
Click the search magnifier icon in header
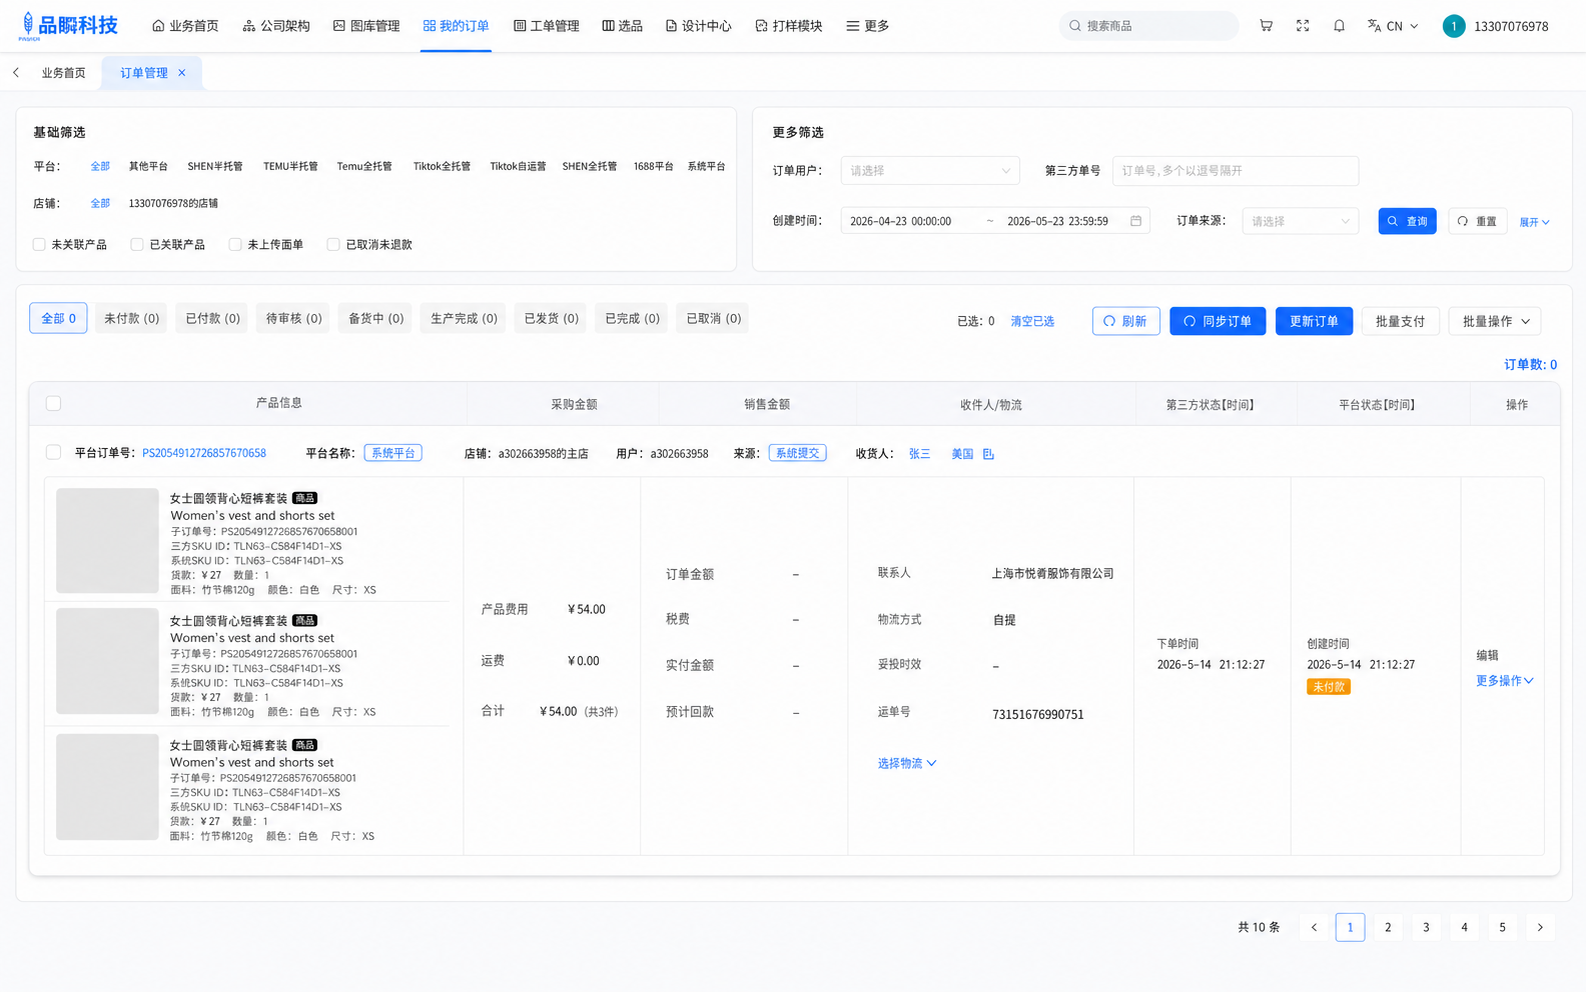(1075, 26)
